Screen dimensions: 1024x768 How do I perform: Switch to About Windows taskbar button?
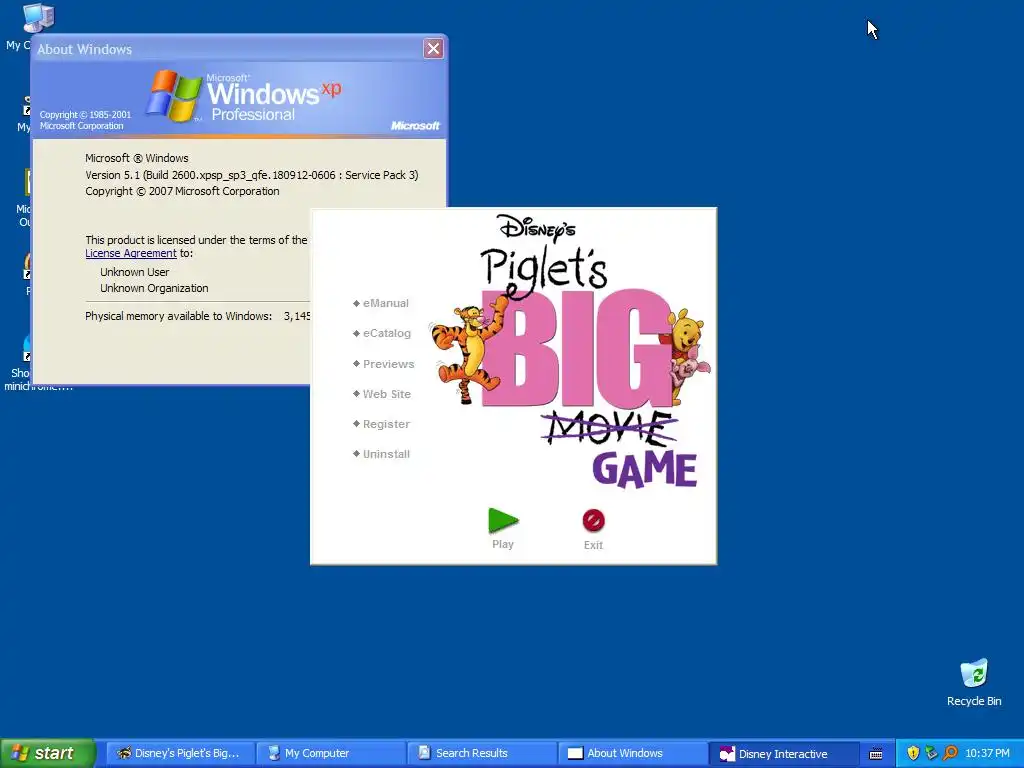pyautogui.click(x=632, y=753)
